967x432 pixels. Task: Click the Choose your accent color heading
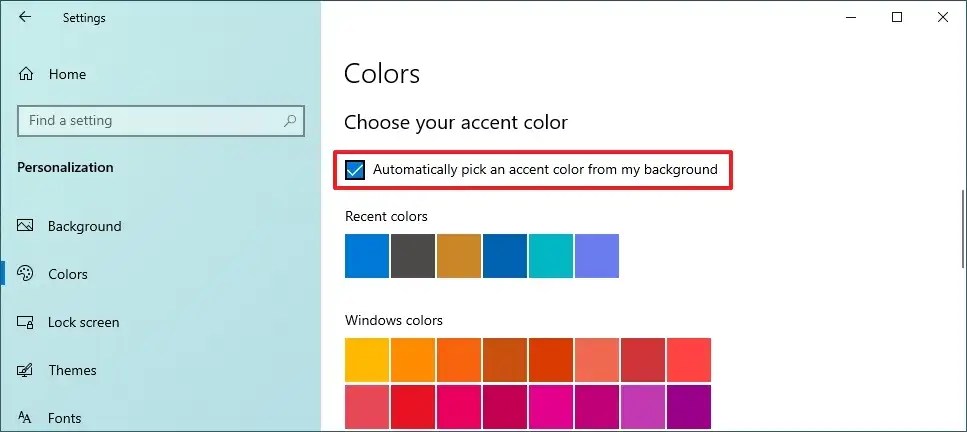tap(456, 122)
